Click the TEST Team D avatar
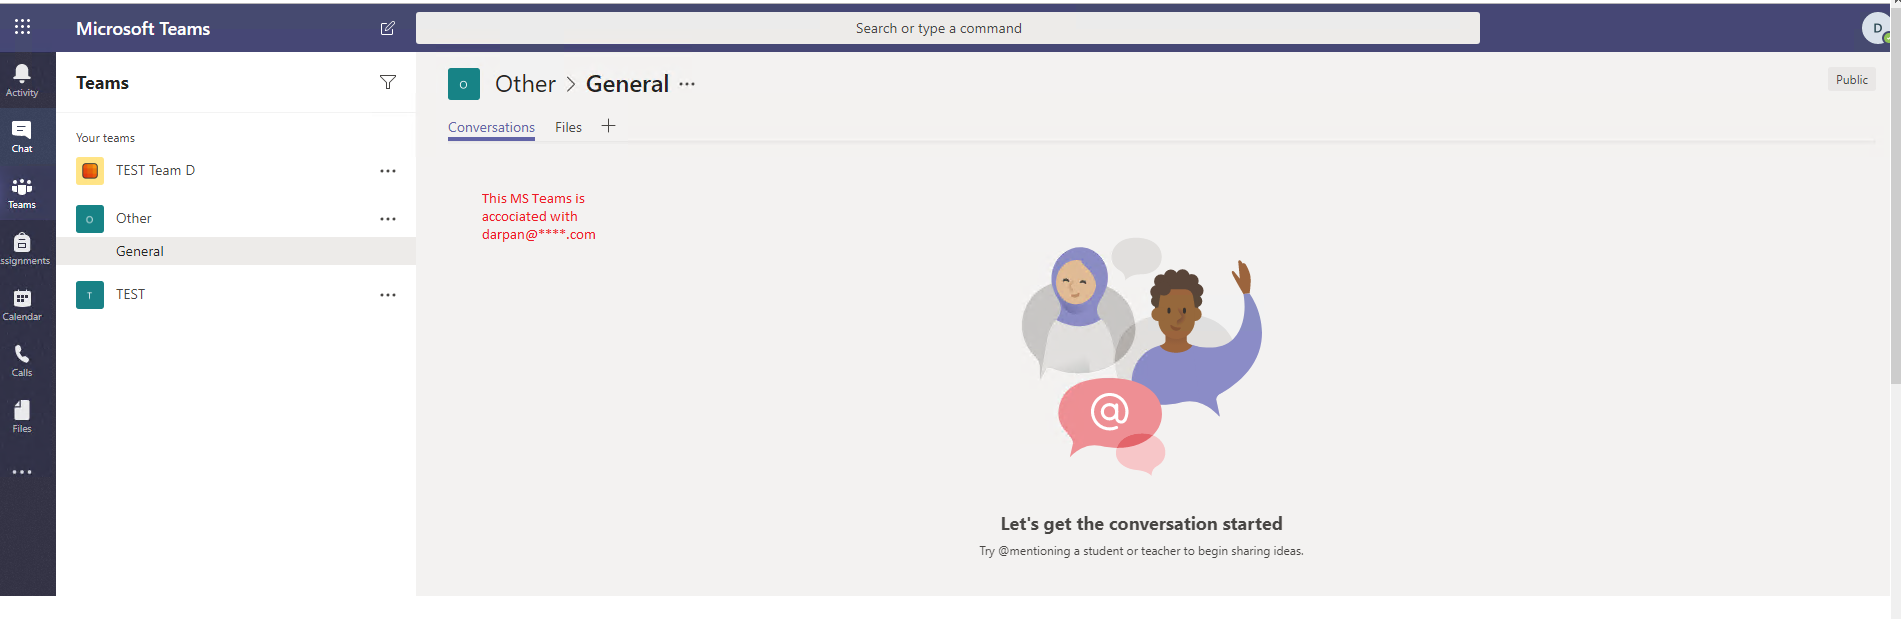The width and height of the screenshot is (1901, 619). [90, 171]
